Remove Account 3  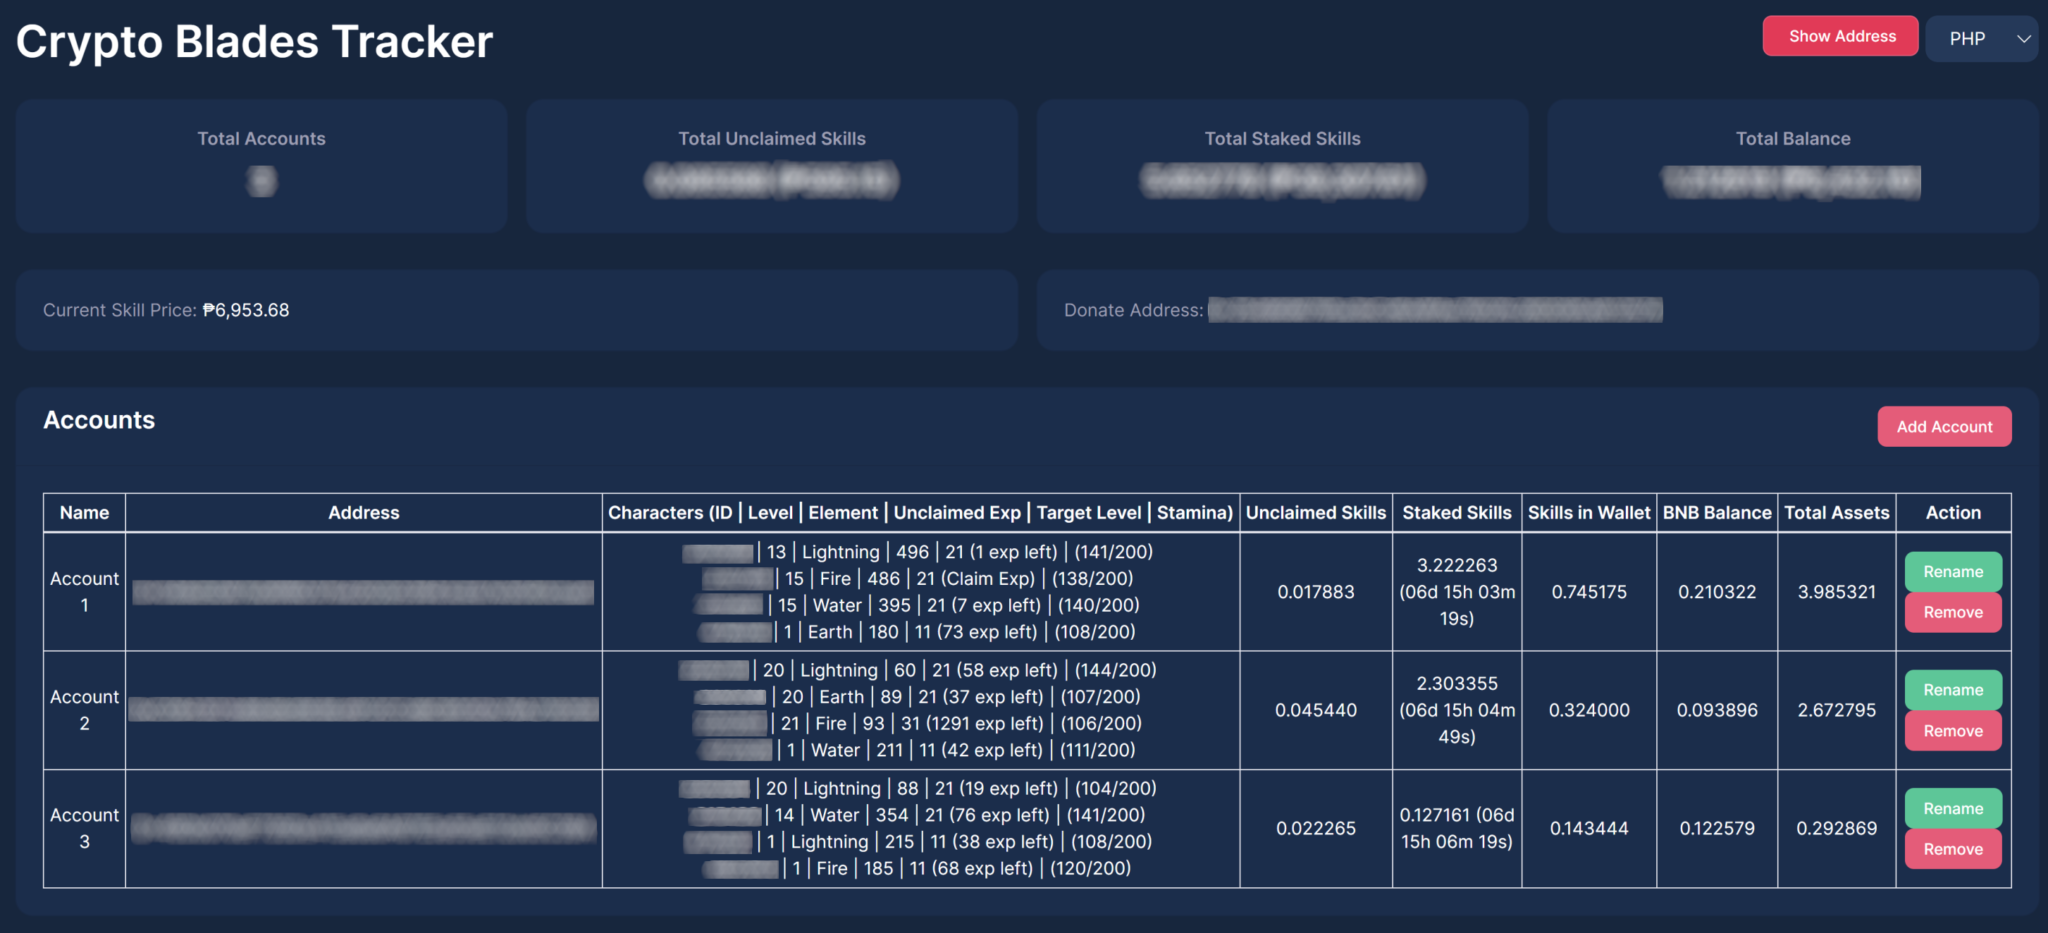click(1952, 849)
